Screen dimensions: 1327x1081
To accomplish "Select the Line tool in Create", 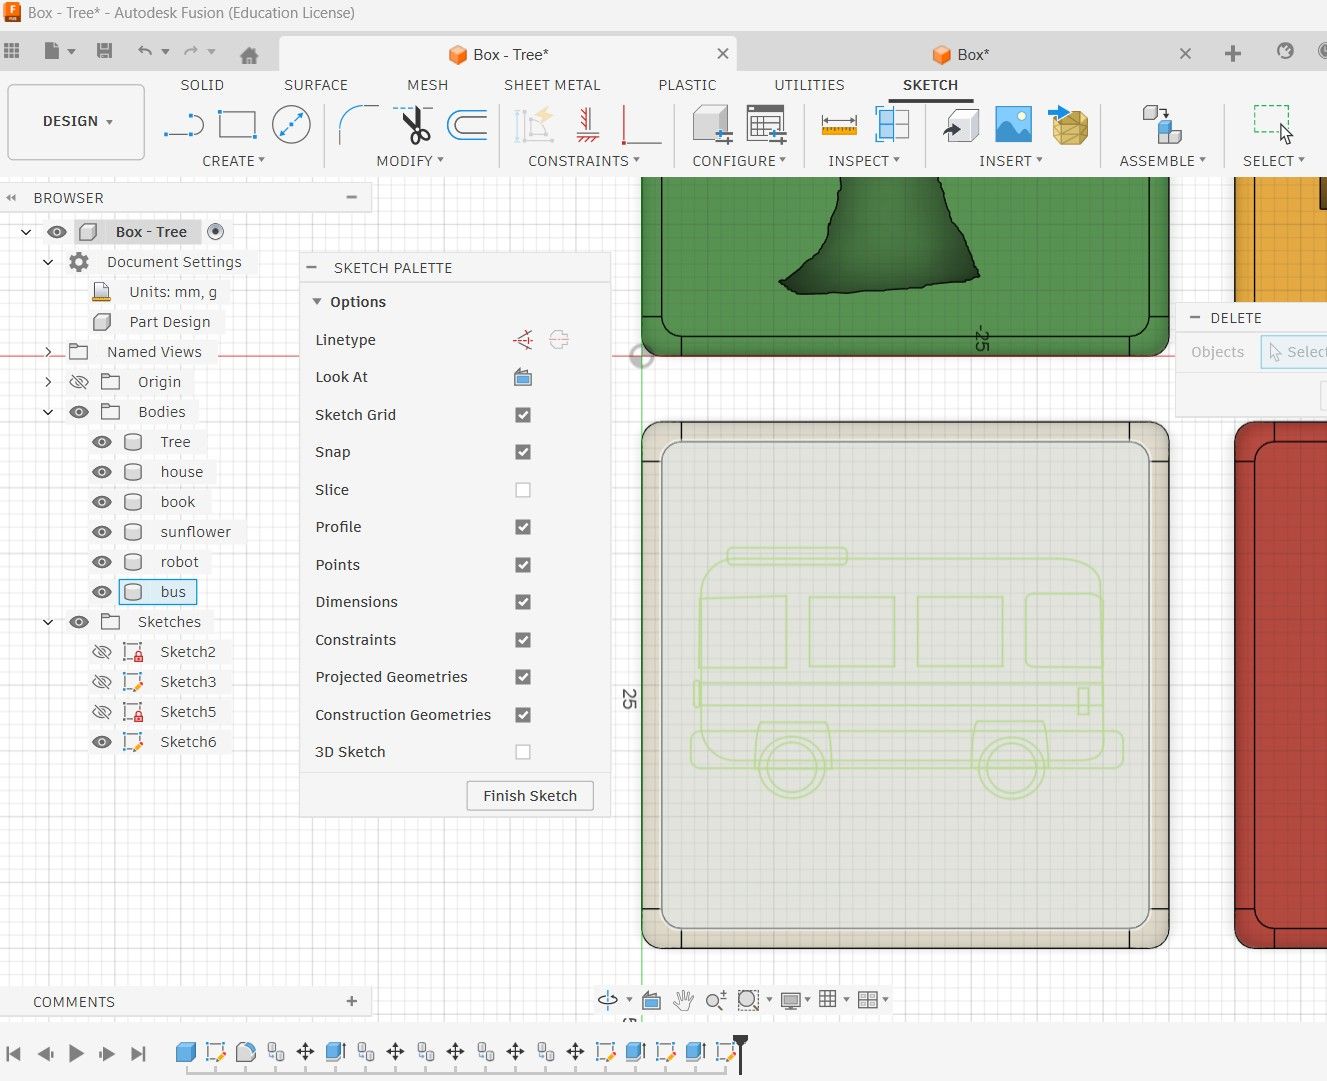I will (x=183, y=125).
